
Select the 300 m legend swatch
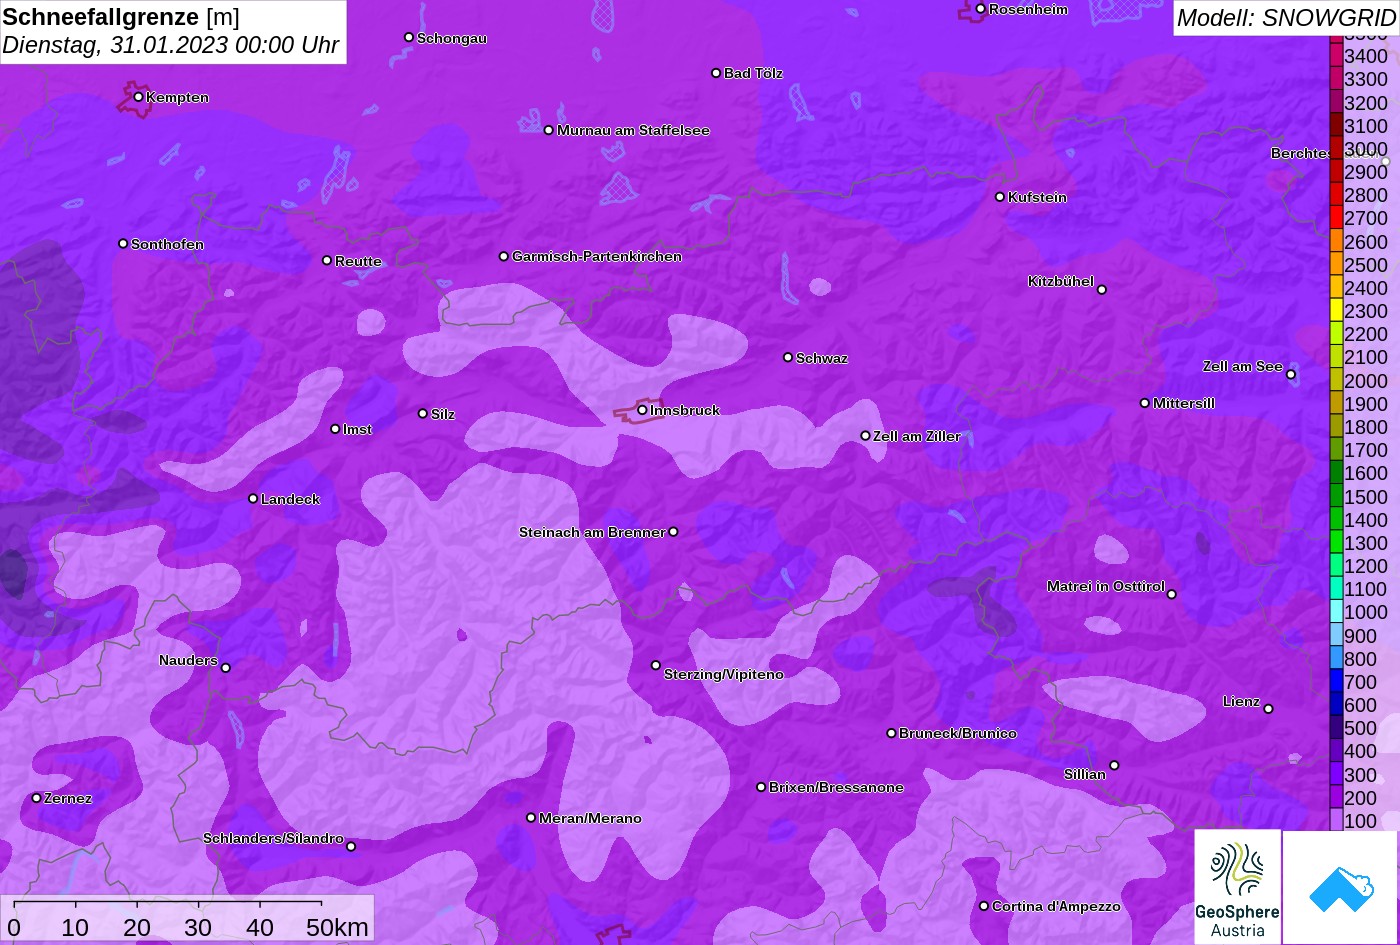pyautogui.click(x=1336, y=774)
